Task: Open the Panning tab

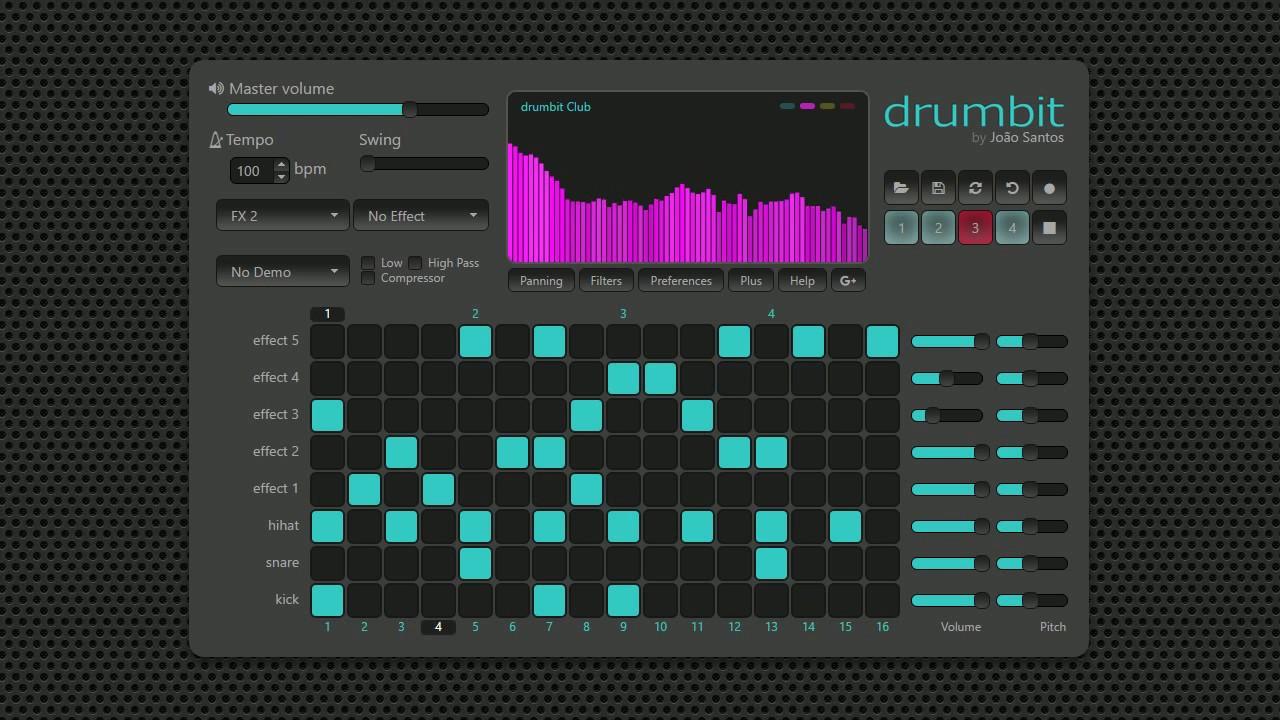Action: click(541, 281)
